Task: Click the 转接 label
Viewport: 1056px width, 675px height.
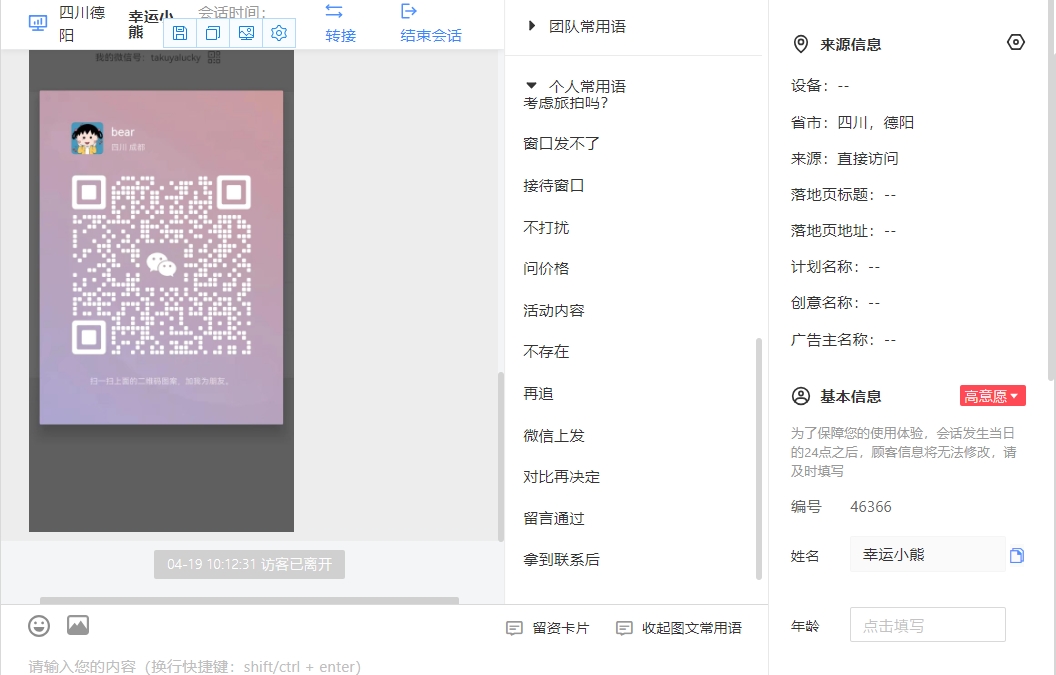Action: coord(341,36)
